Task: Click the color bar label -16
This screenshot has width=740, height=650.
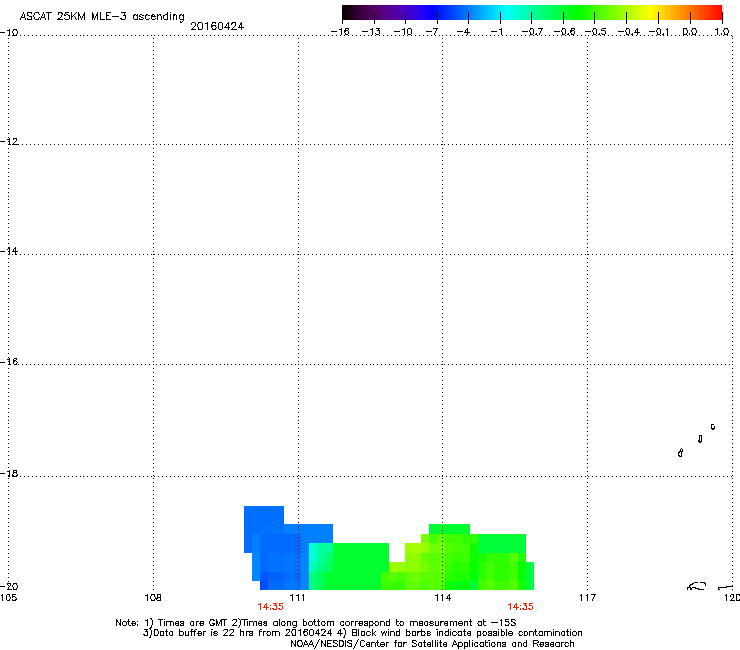Action: (x=340, y=32)
